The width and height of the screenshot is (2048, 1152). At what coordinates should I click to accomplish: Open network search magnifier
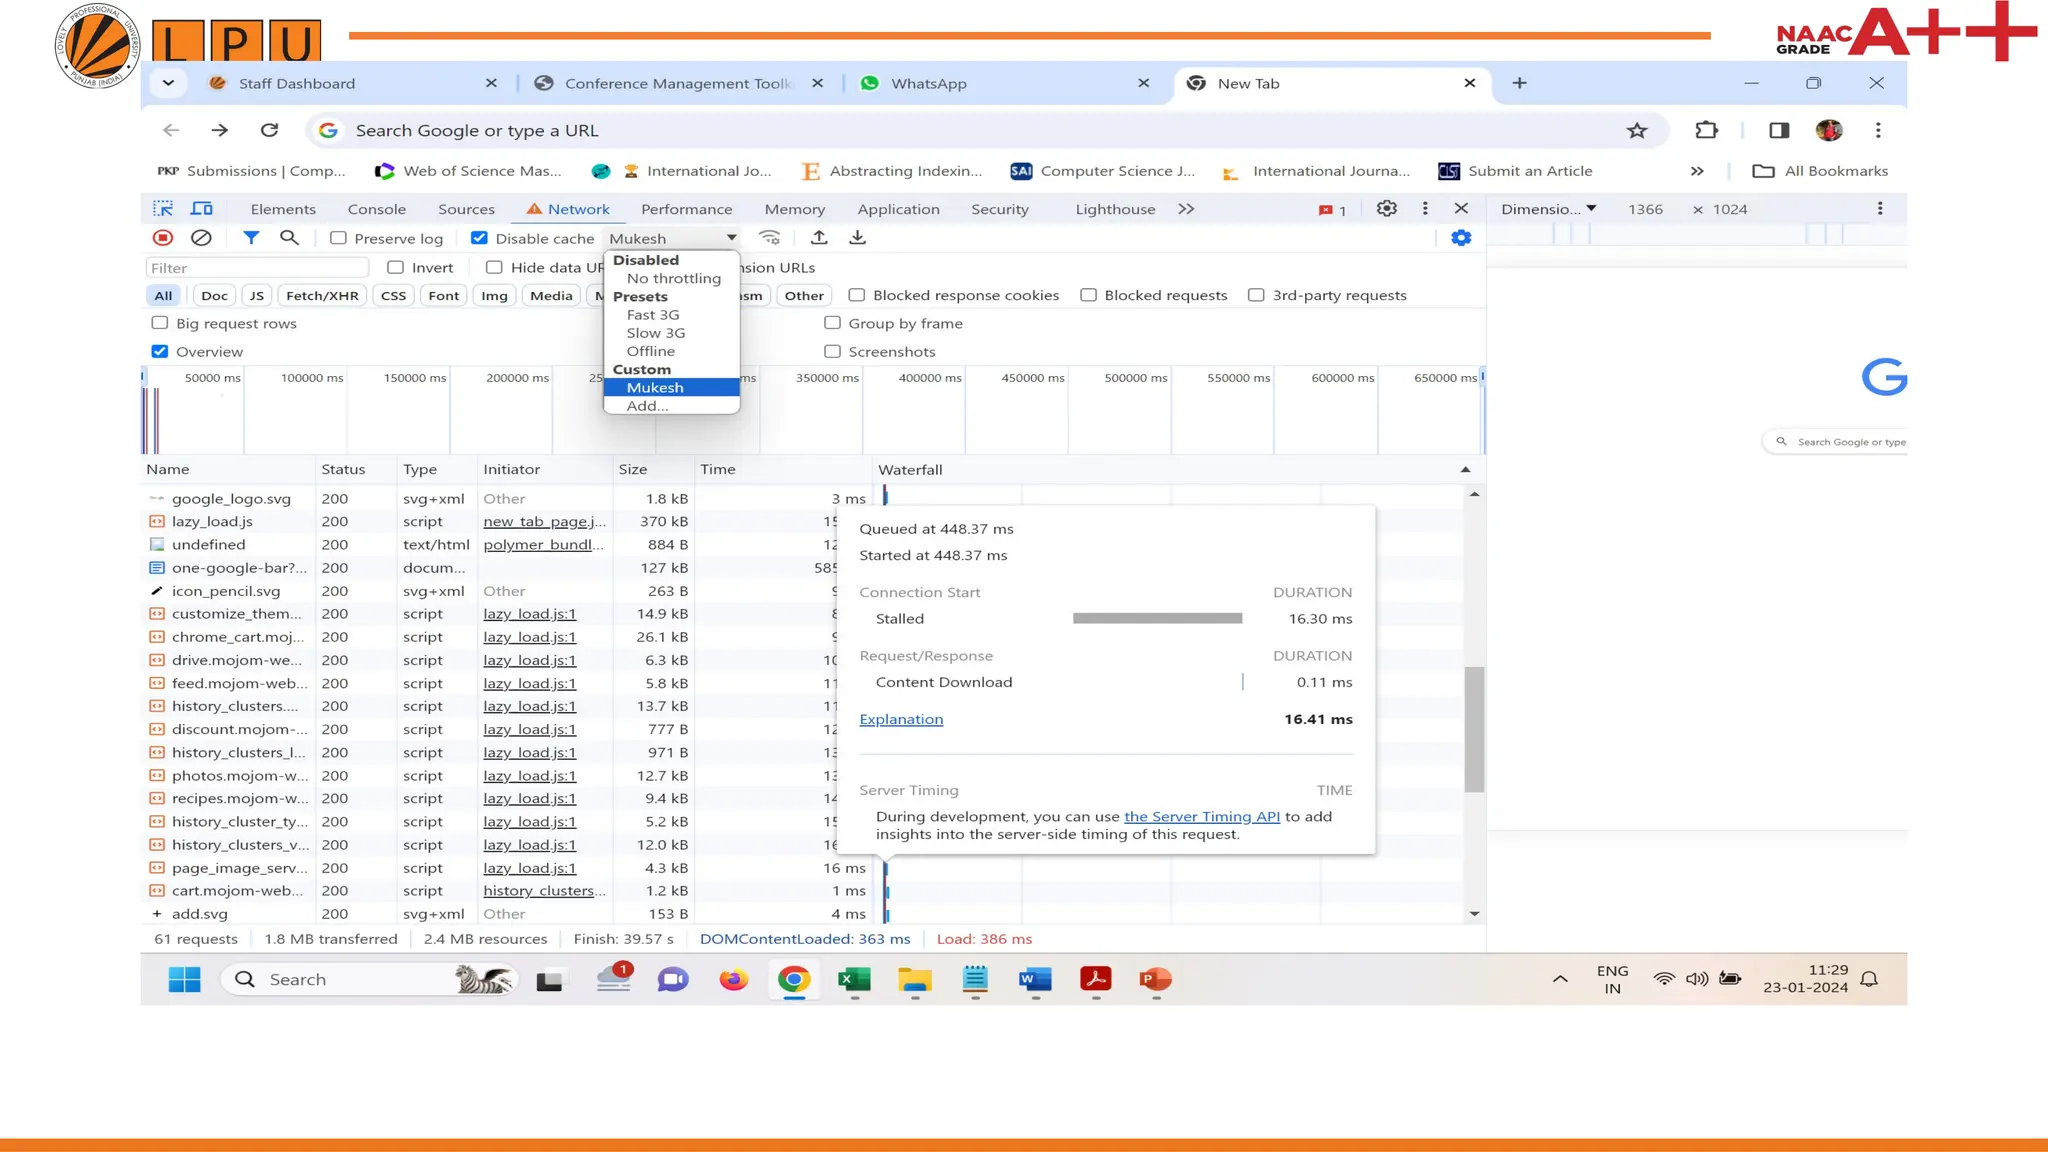289,238
